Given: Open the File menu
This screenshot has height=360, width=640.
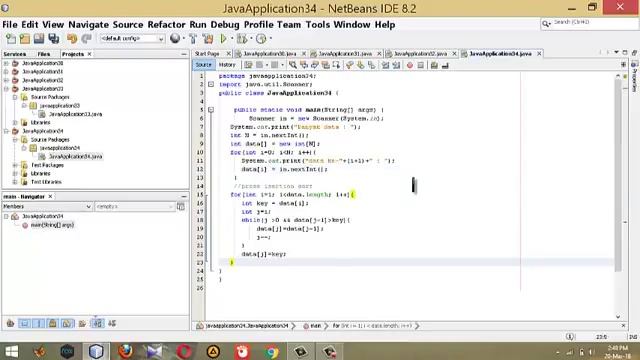Looking at the screenshot, I should [x=10, y=24].
